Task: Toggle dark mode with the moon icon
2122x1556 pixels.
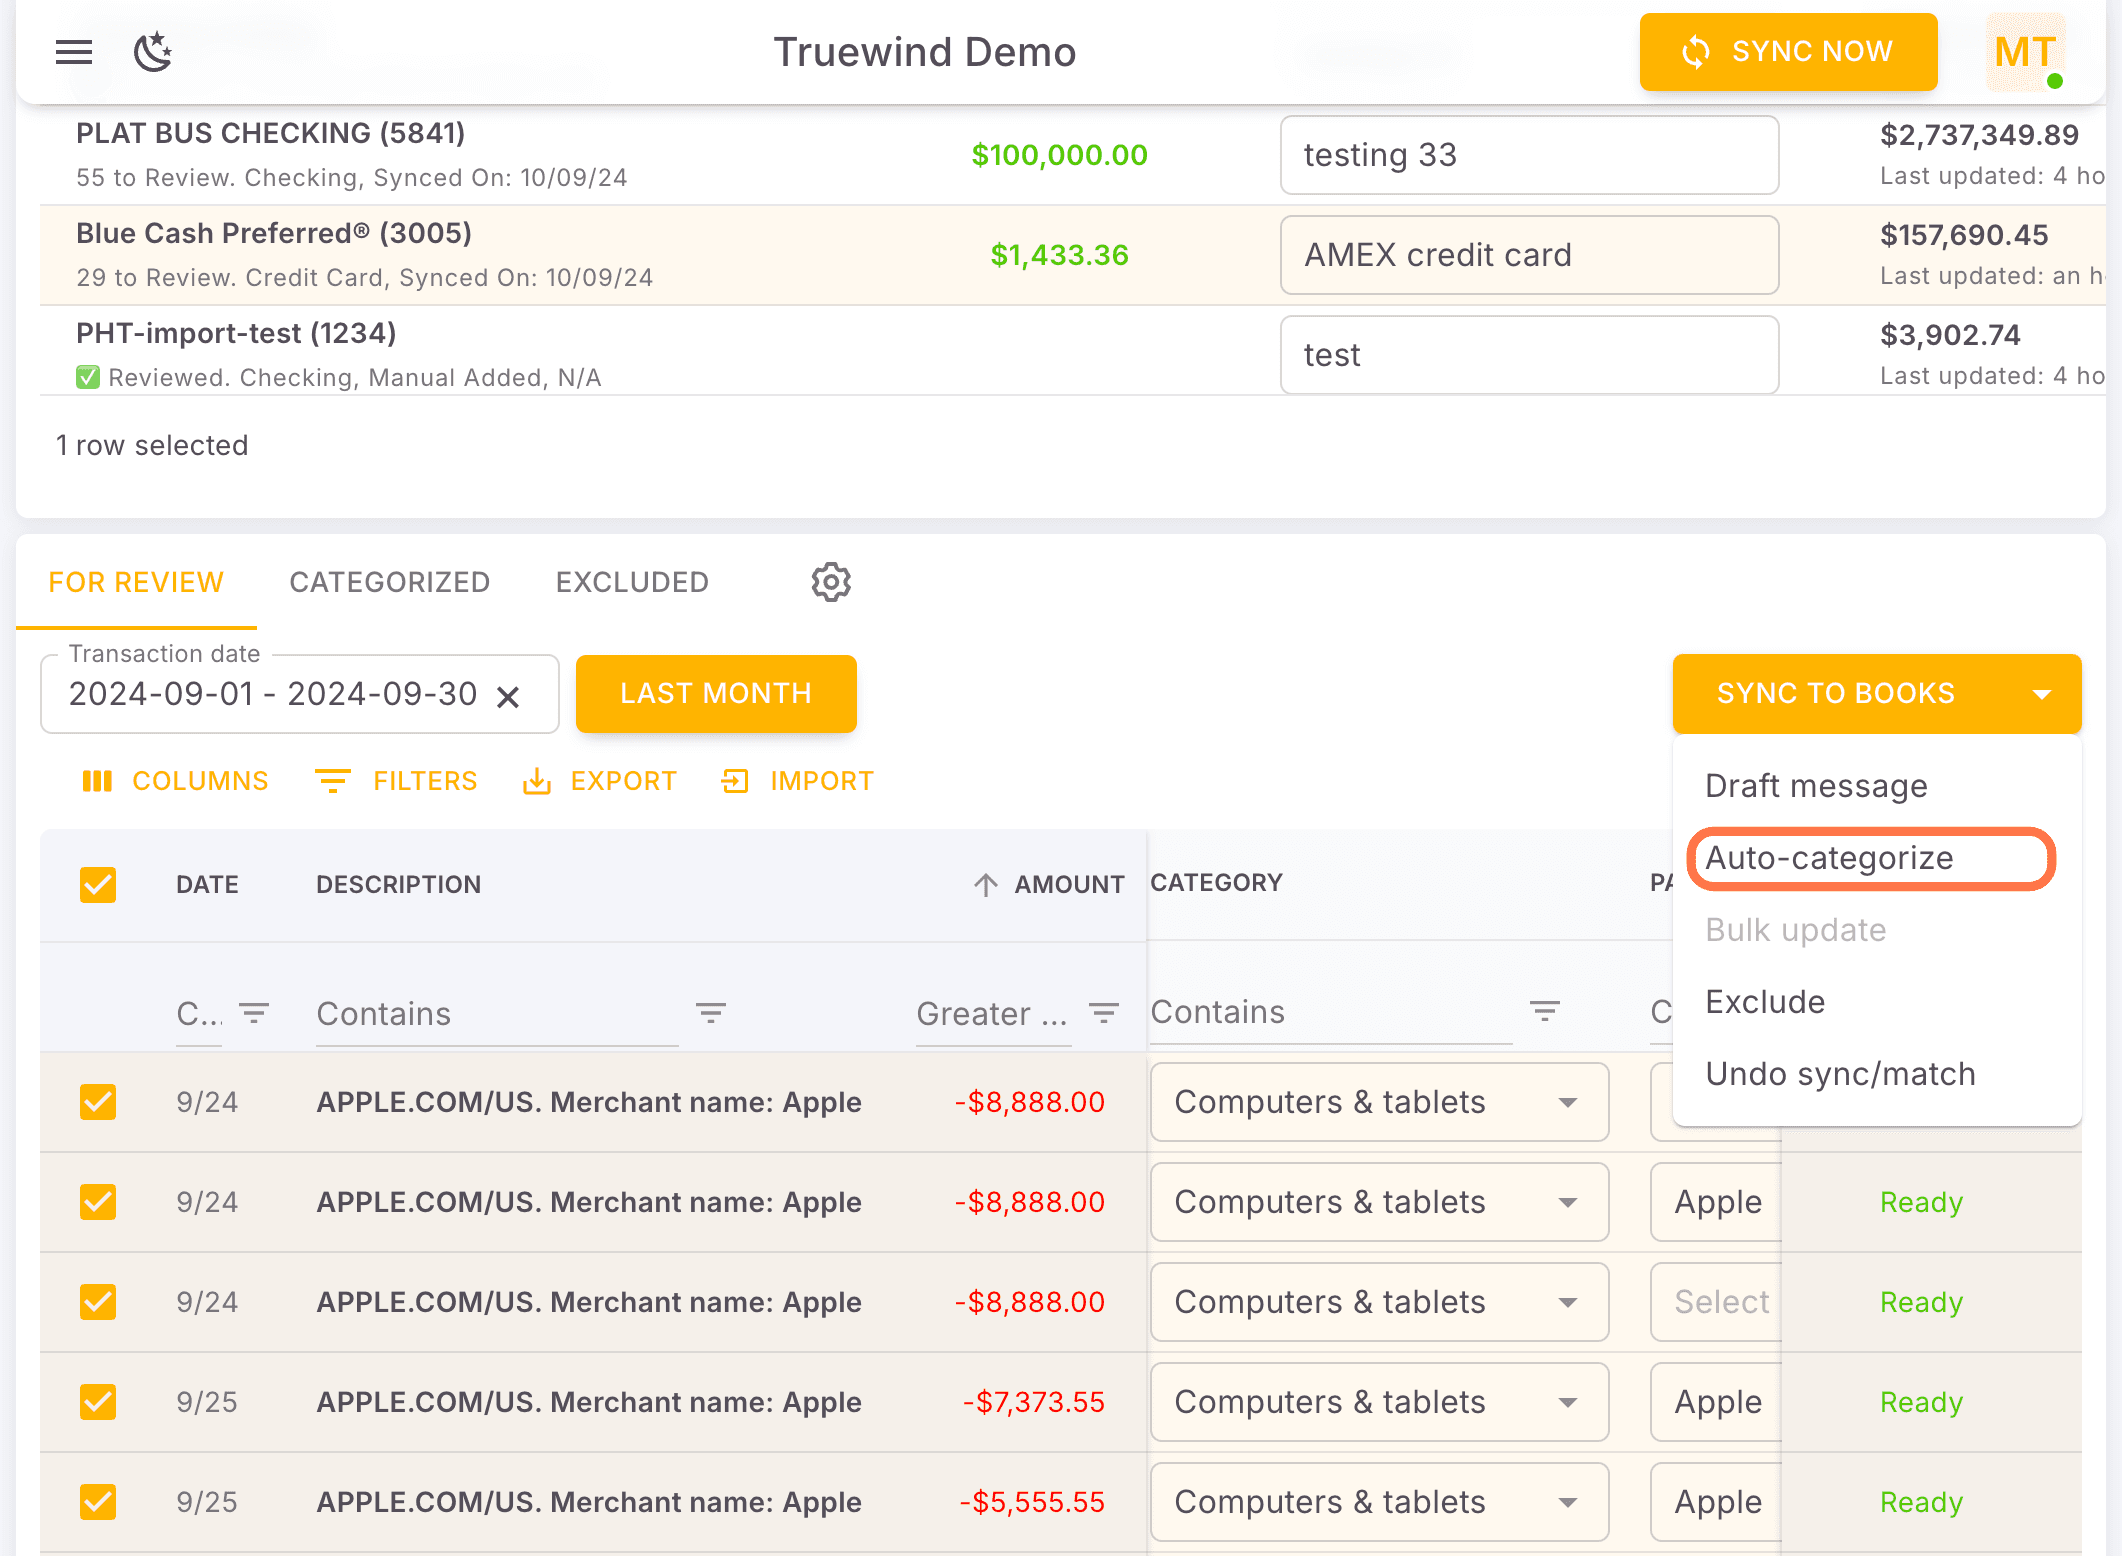Action: 152,52
